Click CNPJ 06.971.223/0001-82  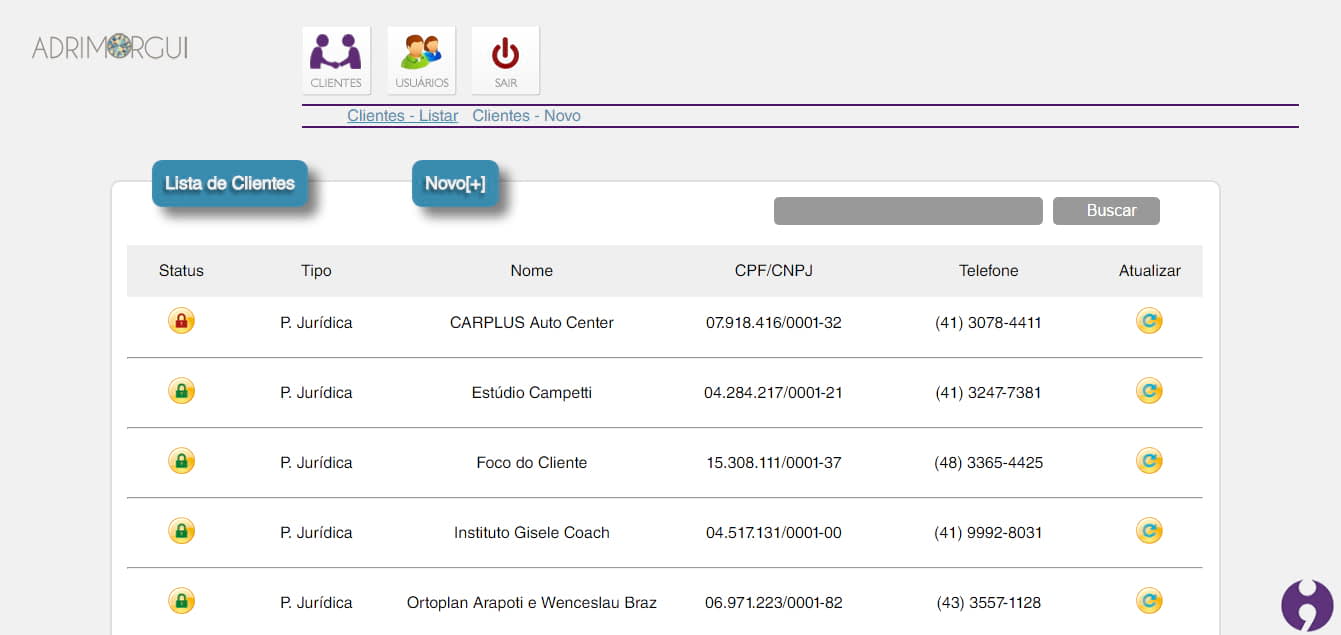[x=773, y=603]
